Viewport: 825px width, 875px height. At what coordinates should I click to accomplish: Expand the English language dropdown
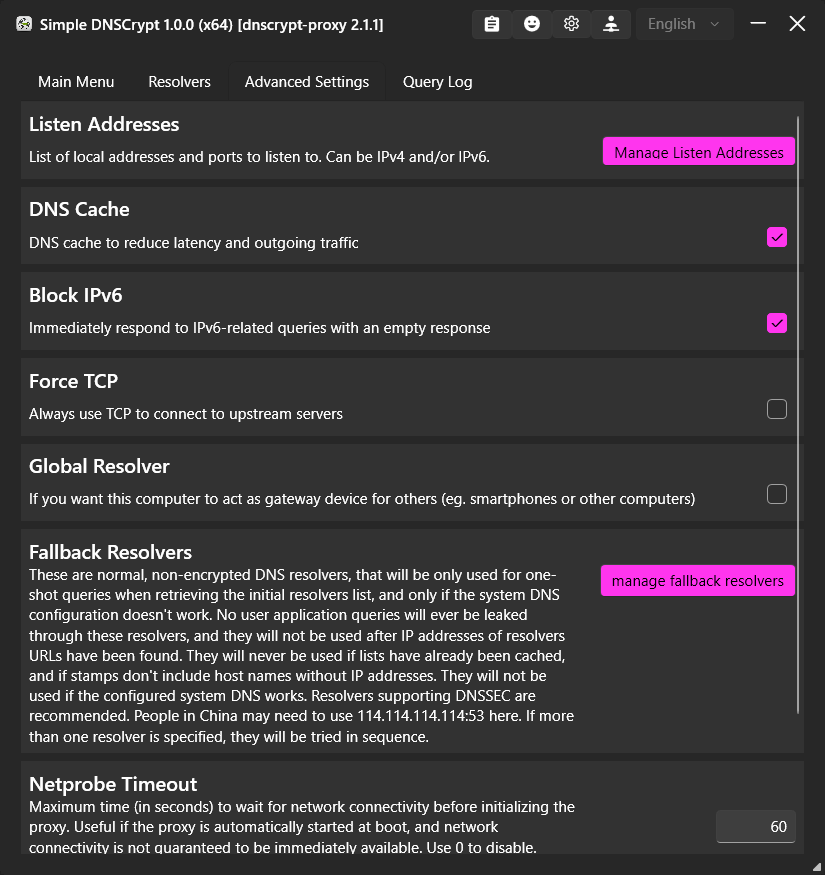[x=684, y=24]
